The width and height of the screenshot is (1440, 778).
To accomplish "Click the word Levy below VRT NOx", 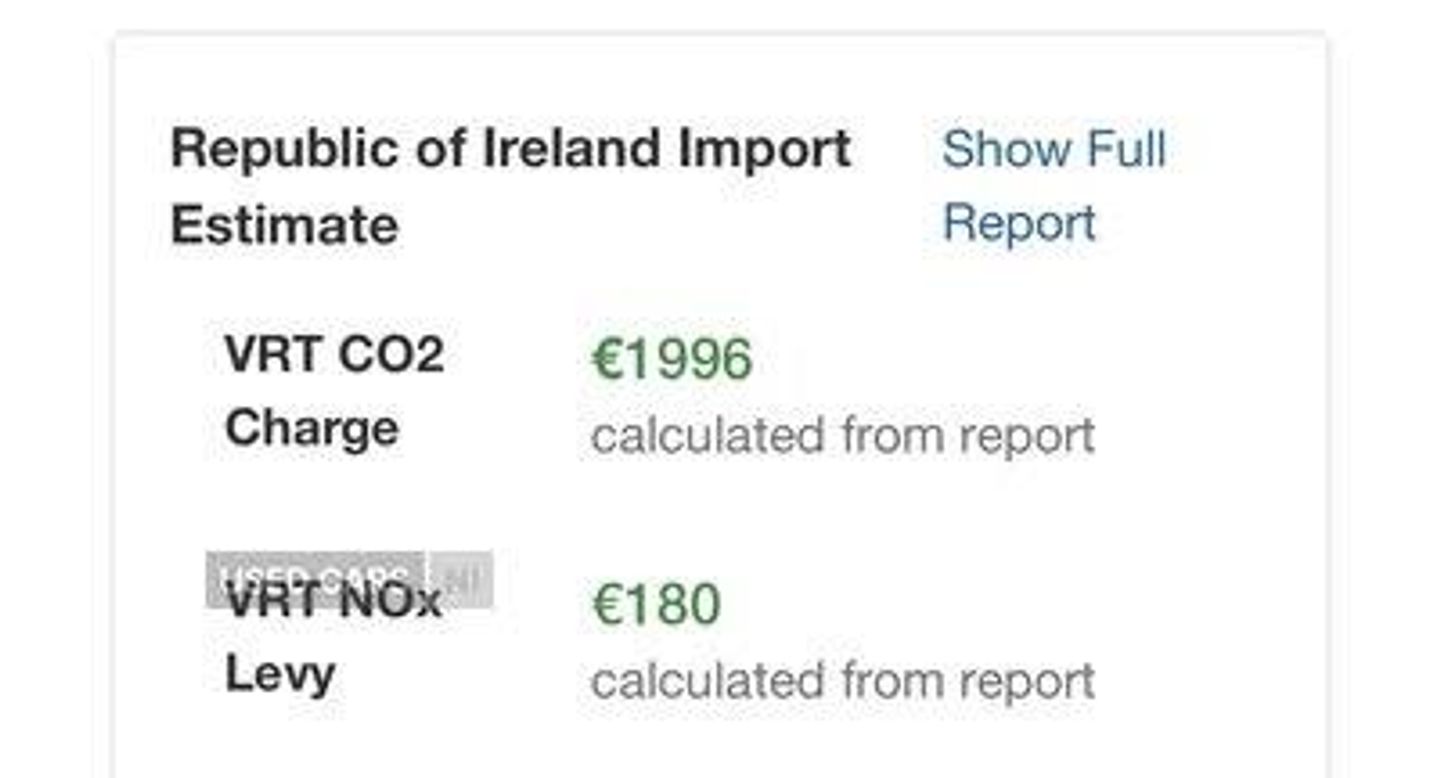I will coord(279,675).
